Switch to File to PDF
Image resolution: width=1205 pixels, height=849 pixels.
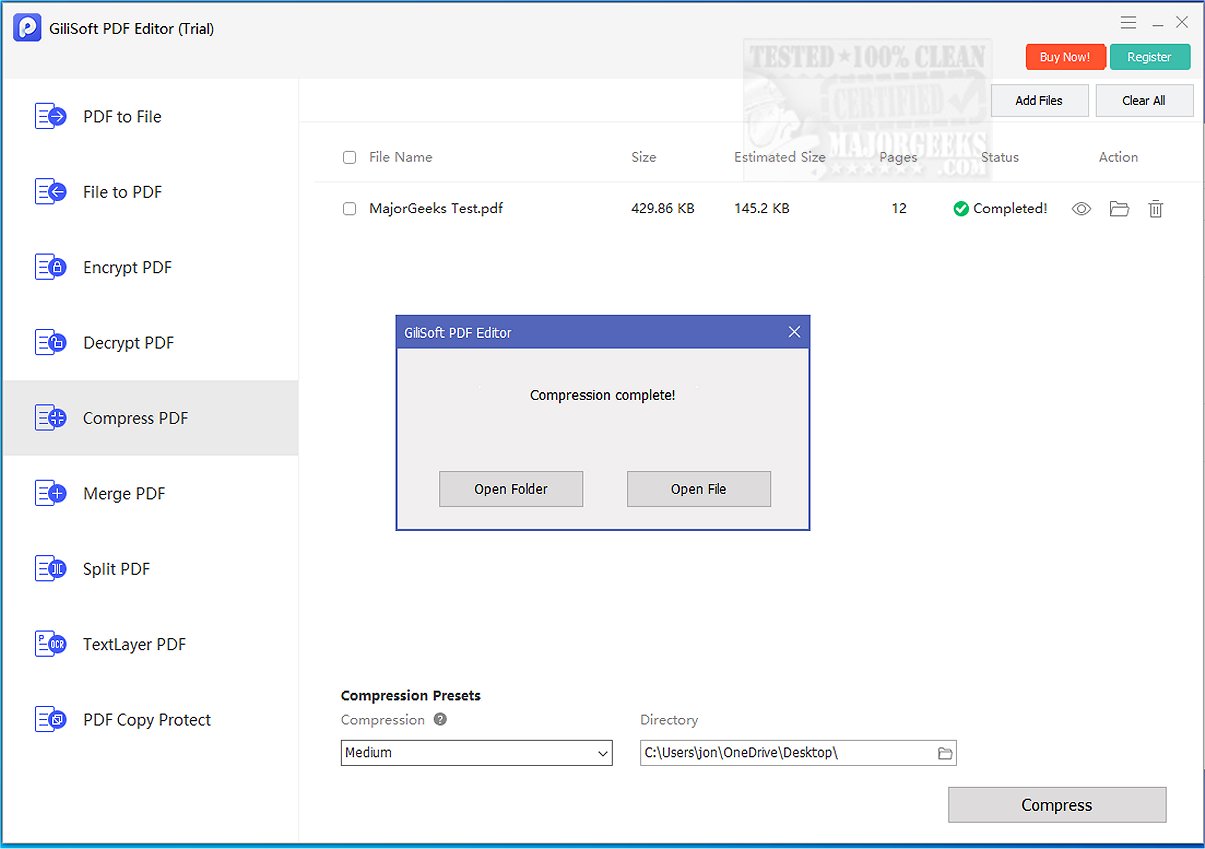pyautogui.click(x=150, y=192)
